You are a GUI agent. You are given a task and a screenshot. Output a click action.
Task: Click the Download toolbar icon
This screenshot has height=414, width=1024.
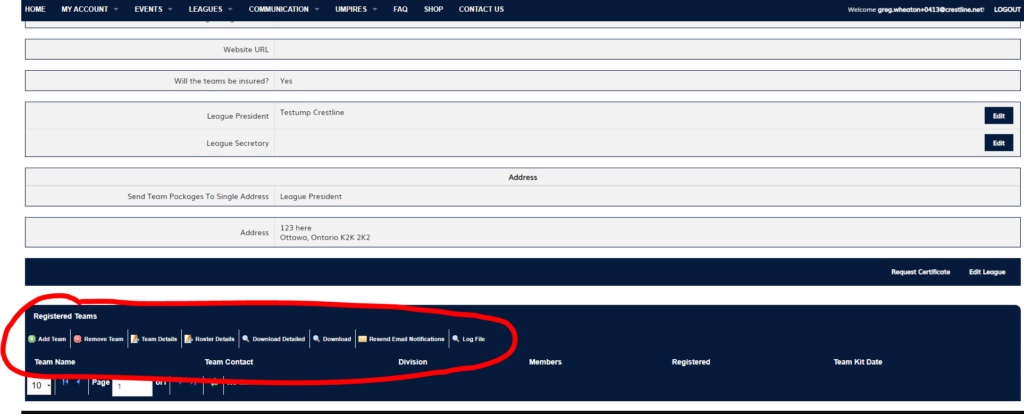tap(317, 339)
